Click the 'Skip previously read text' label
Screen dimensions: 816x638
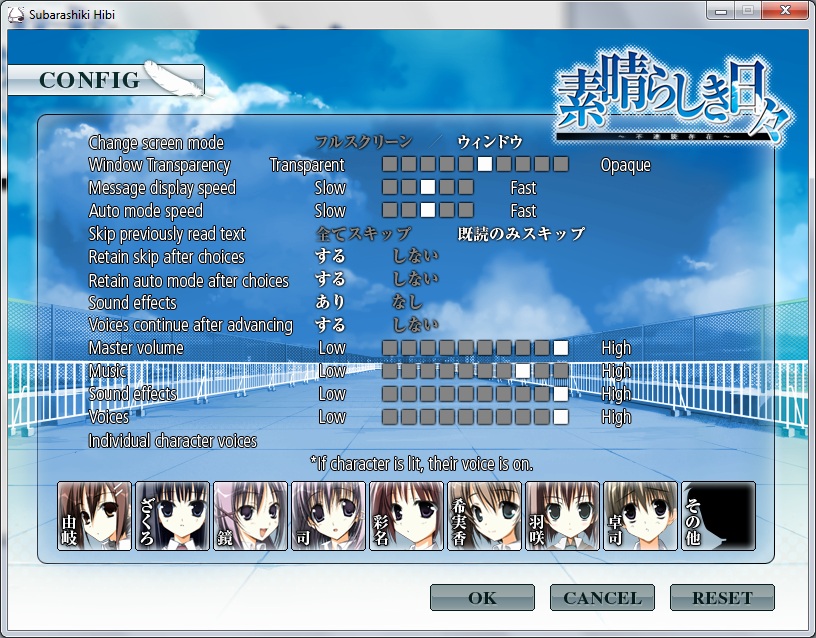(167, 234)
